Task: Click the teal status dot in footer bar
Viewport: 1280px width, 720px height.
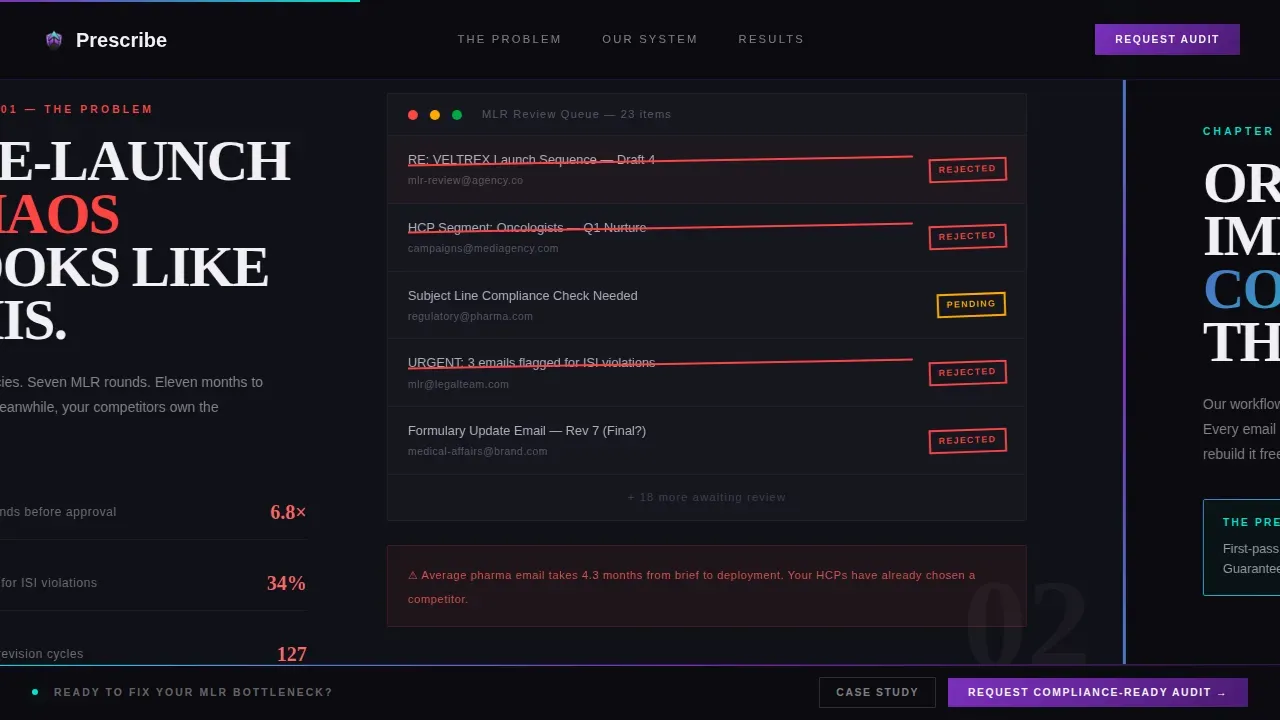Action: (35, 692)
